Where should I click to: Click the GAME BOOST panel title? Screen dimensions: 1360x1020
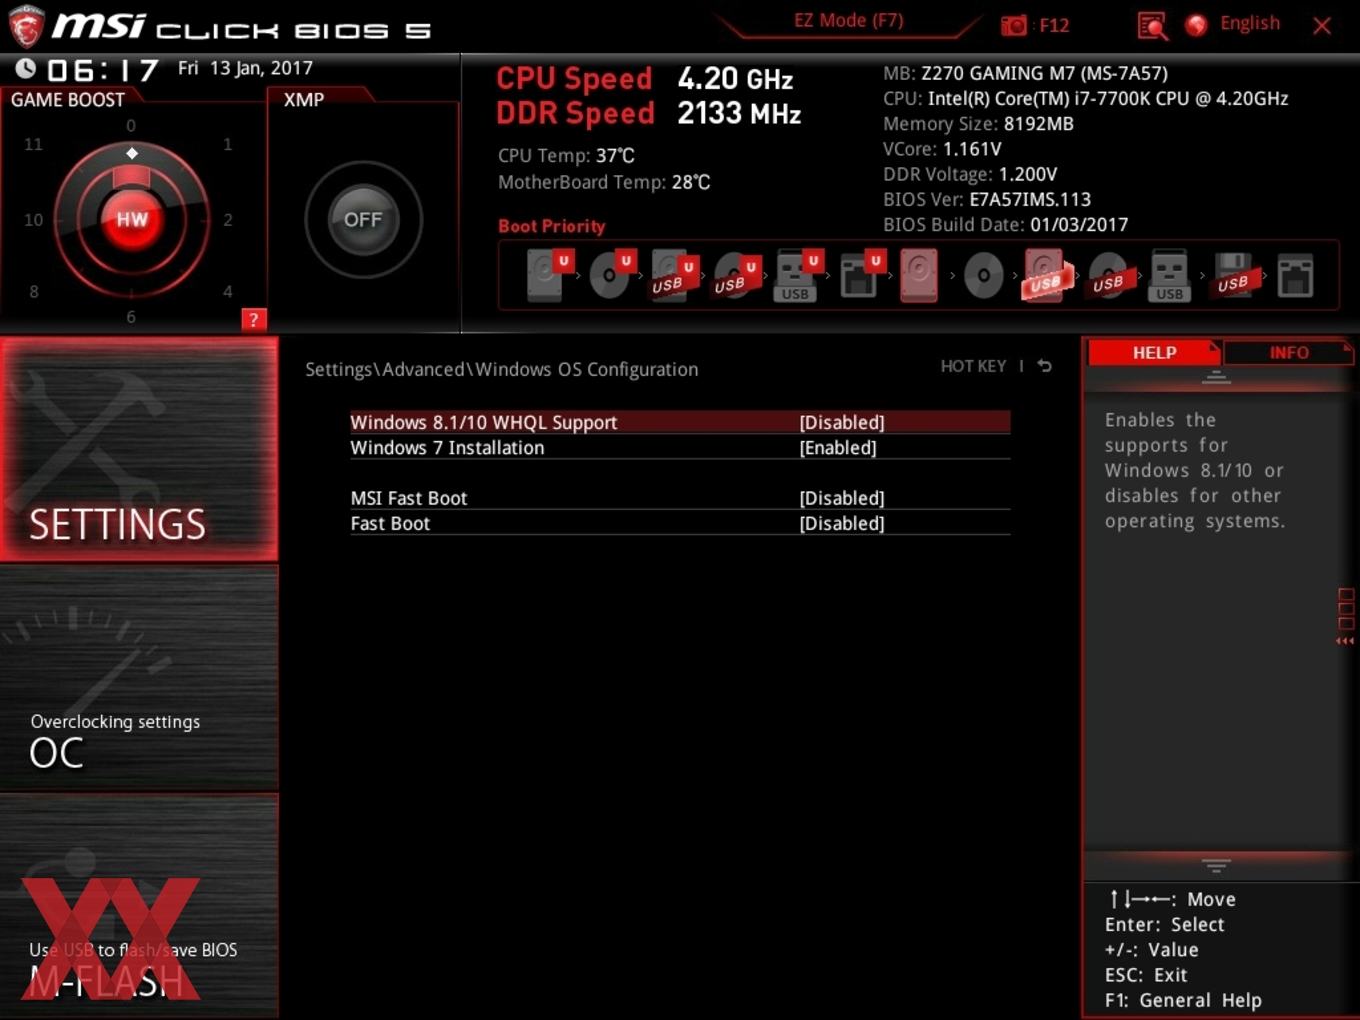pos(68,100)
